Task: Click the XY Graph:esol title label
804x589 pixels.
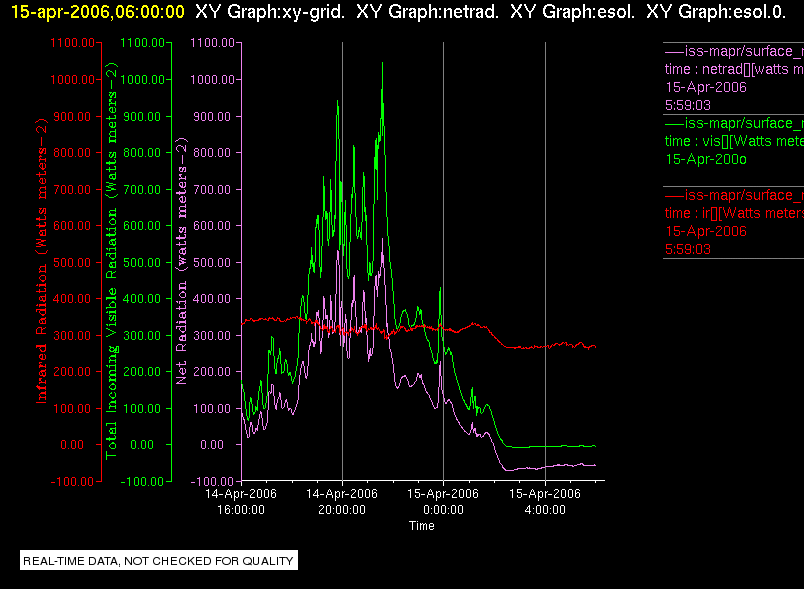Action: 572,12
